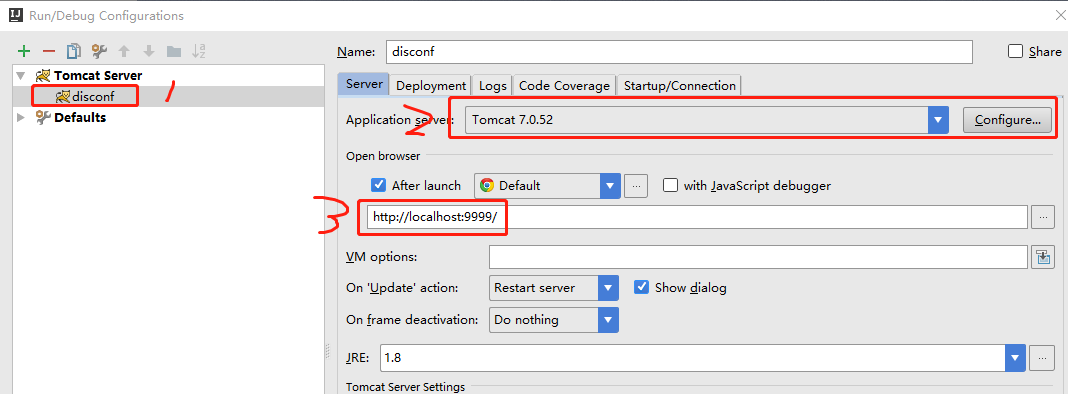Toggle Show dialog checkbox
This screenshot has width=1068, height=394.
click(x=641, y=287)
